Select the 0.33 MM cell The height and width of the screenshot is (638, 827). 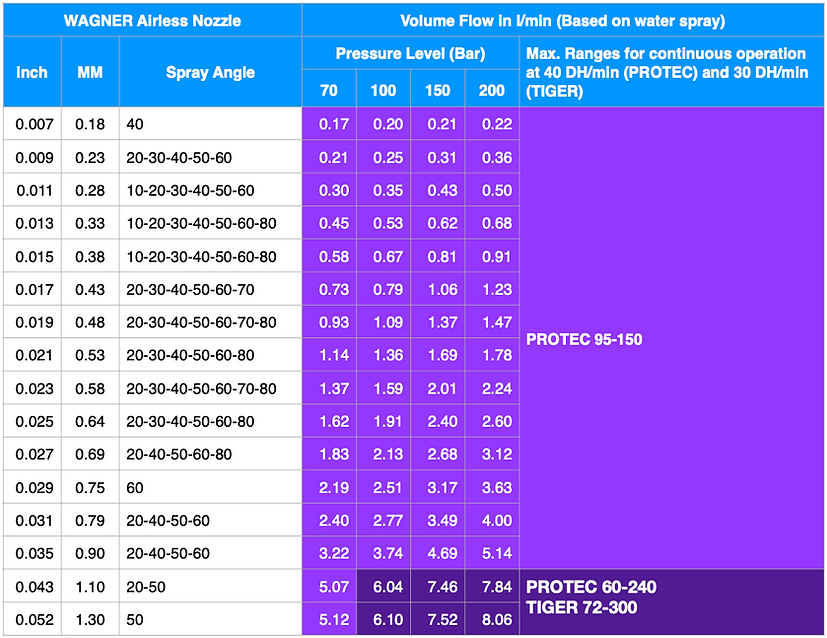(x=90, y=223)
